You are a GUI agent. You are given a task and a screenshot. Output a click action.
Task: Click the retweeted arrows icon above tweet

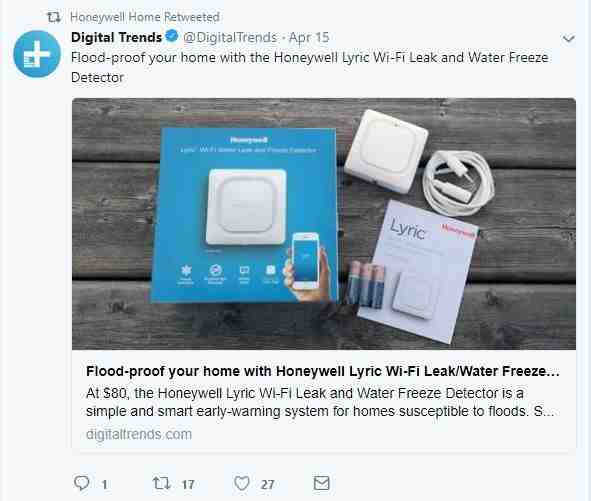tap(54, 17)
